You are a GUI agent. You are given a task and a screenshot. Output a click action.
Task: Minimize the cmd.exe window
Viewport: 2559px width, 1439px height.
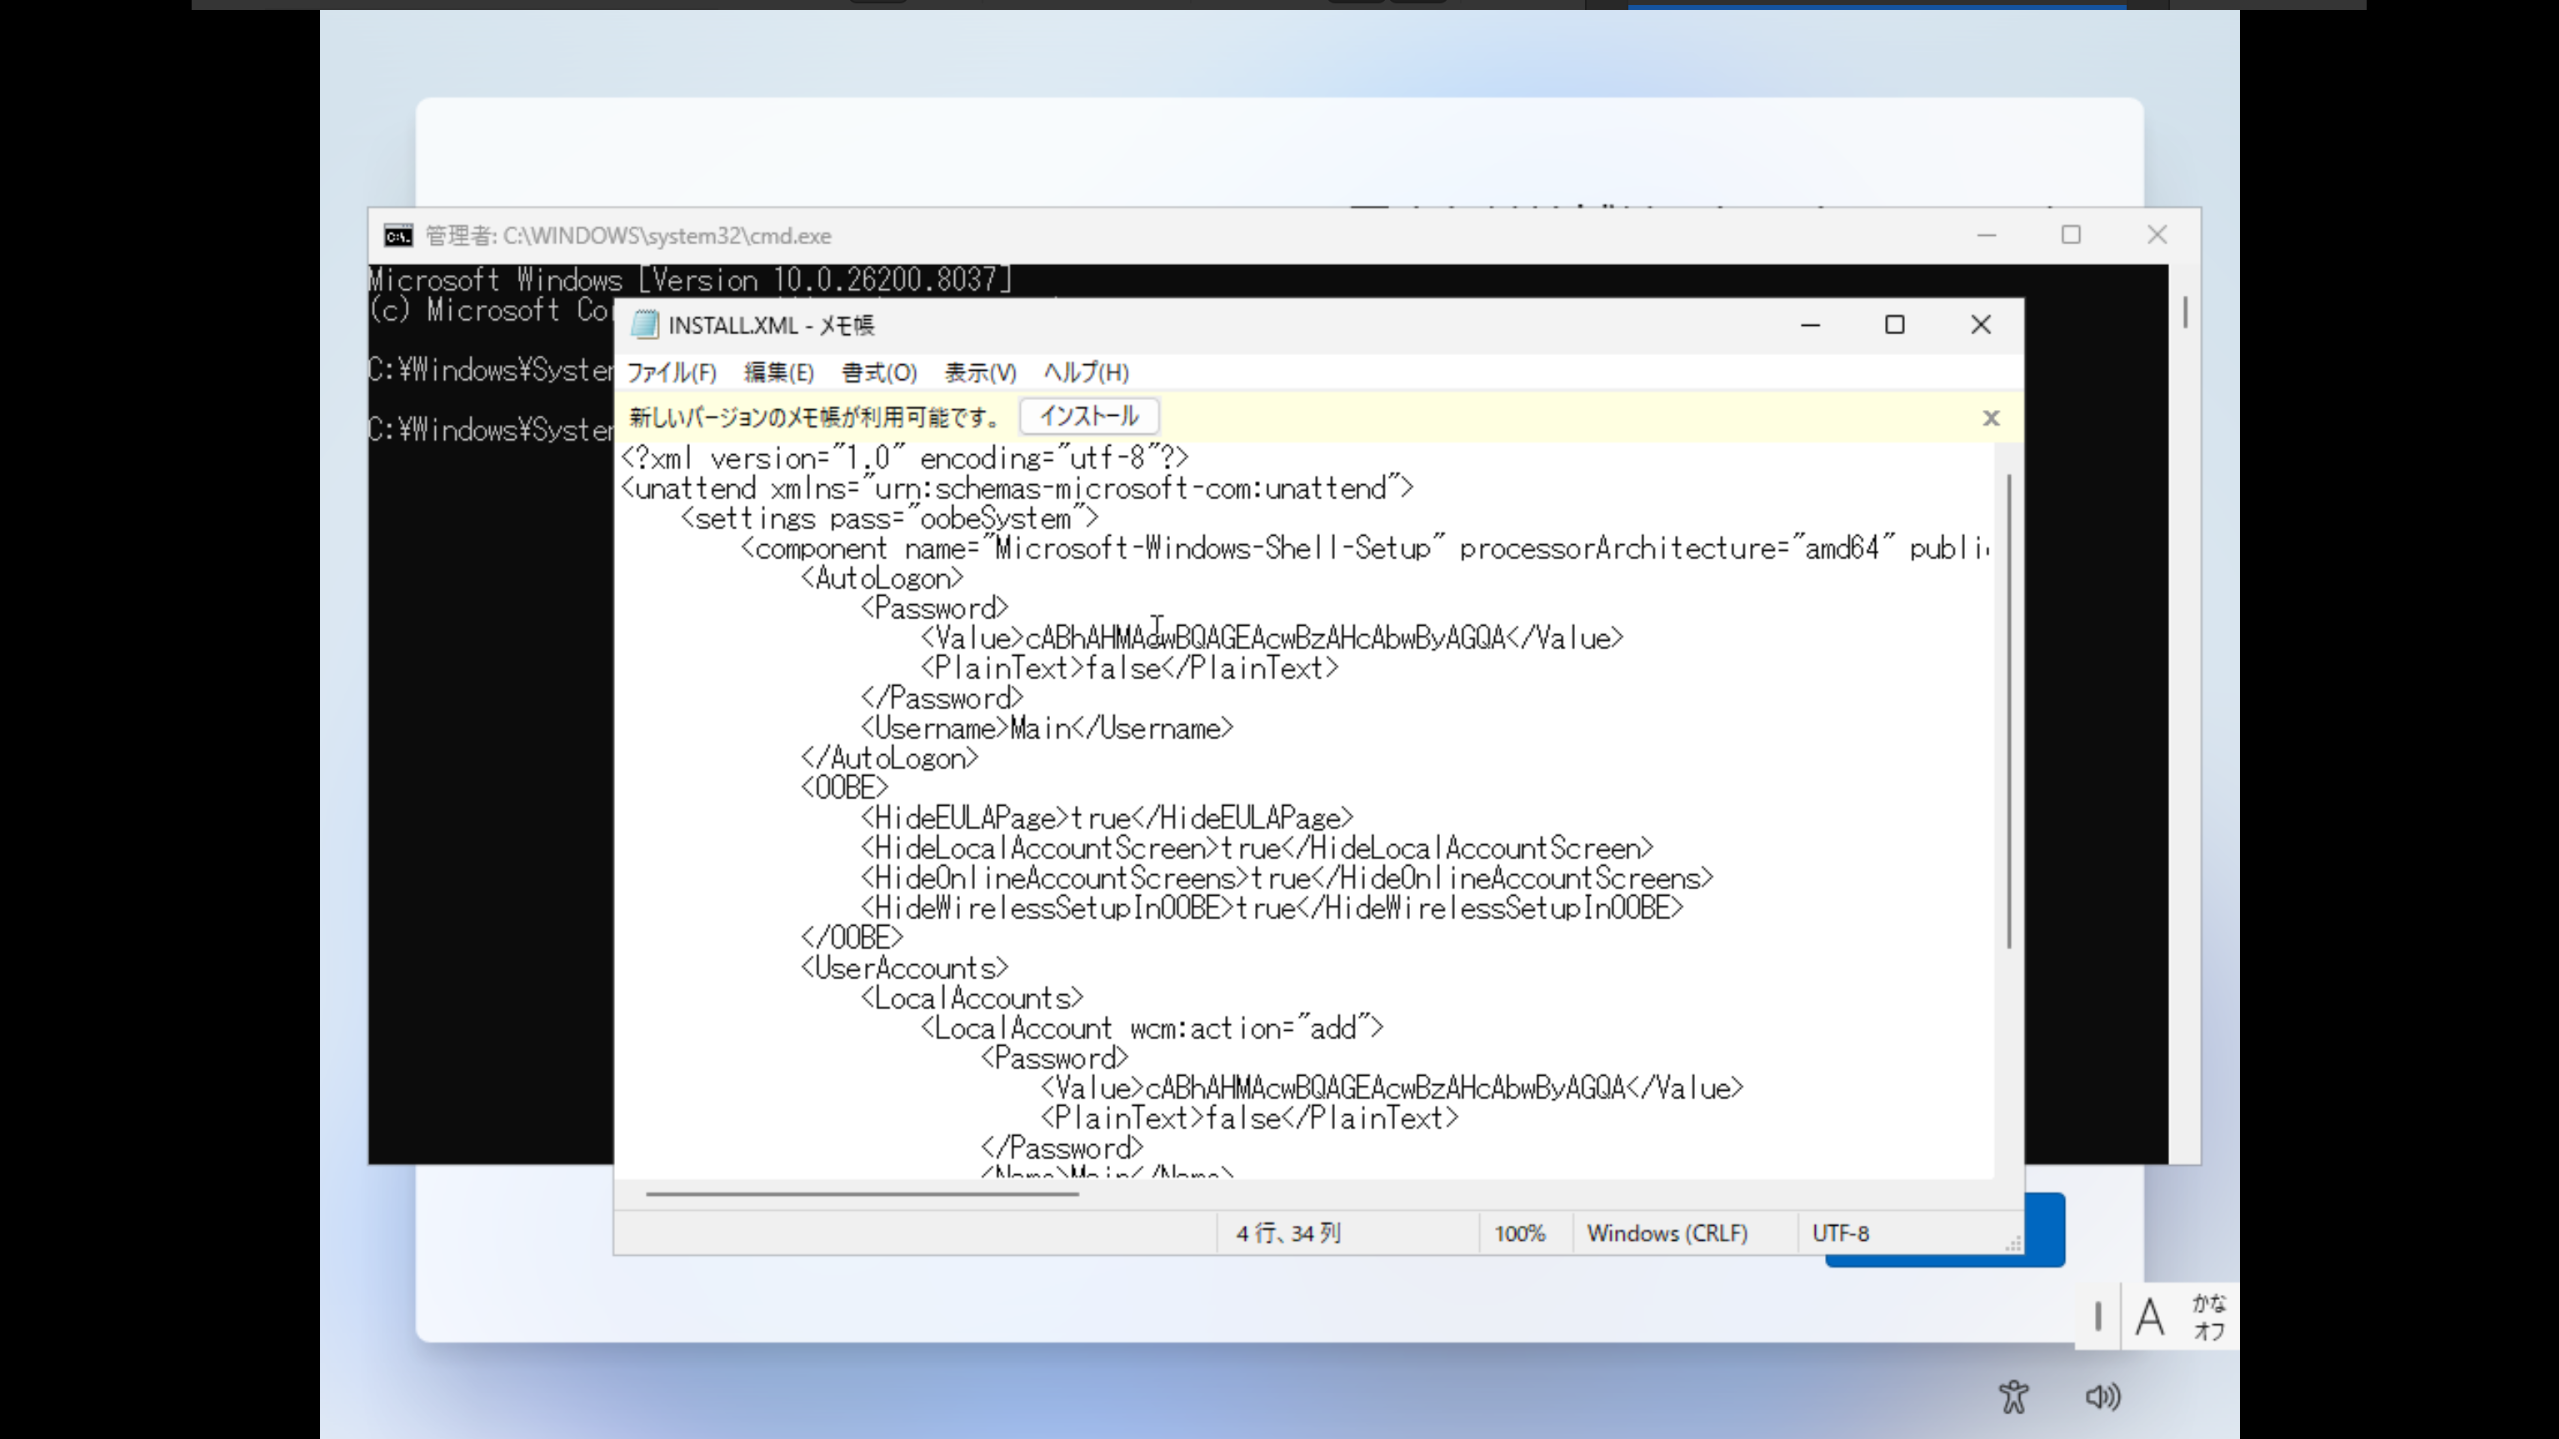1986,236
